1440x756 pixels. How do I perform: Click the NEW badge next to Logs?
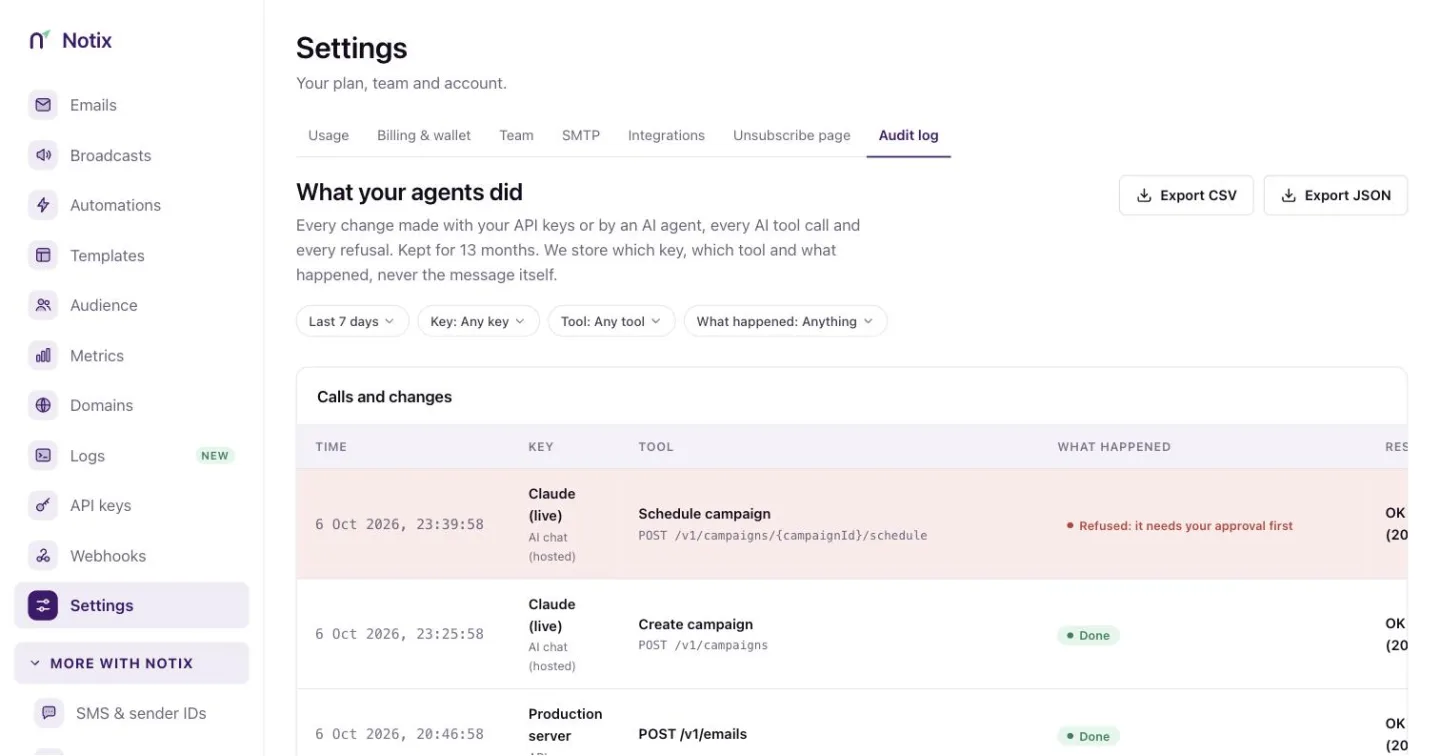215,455
